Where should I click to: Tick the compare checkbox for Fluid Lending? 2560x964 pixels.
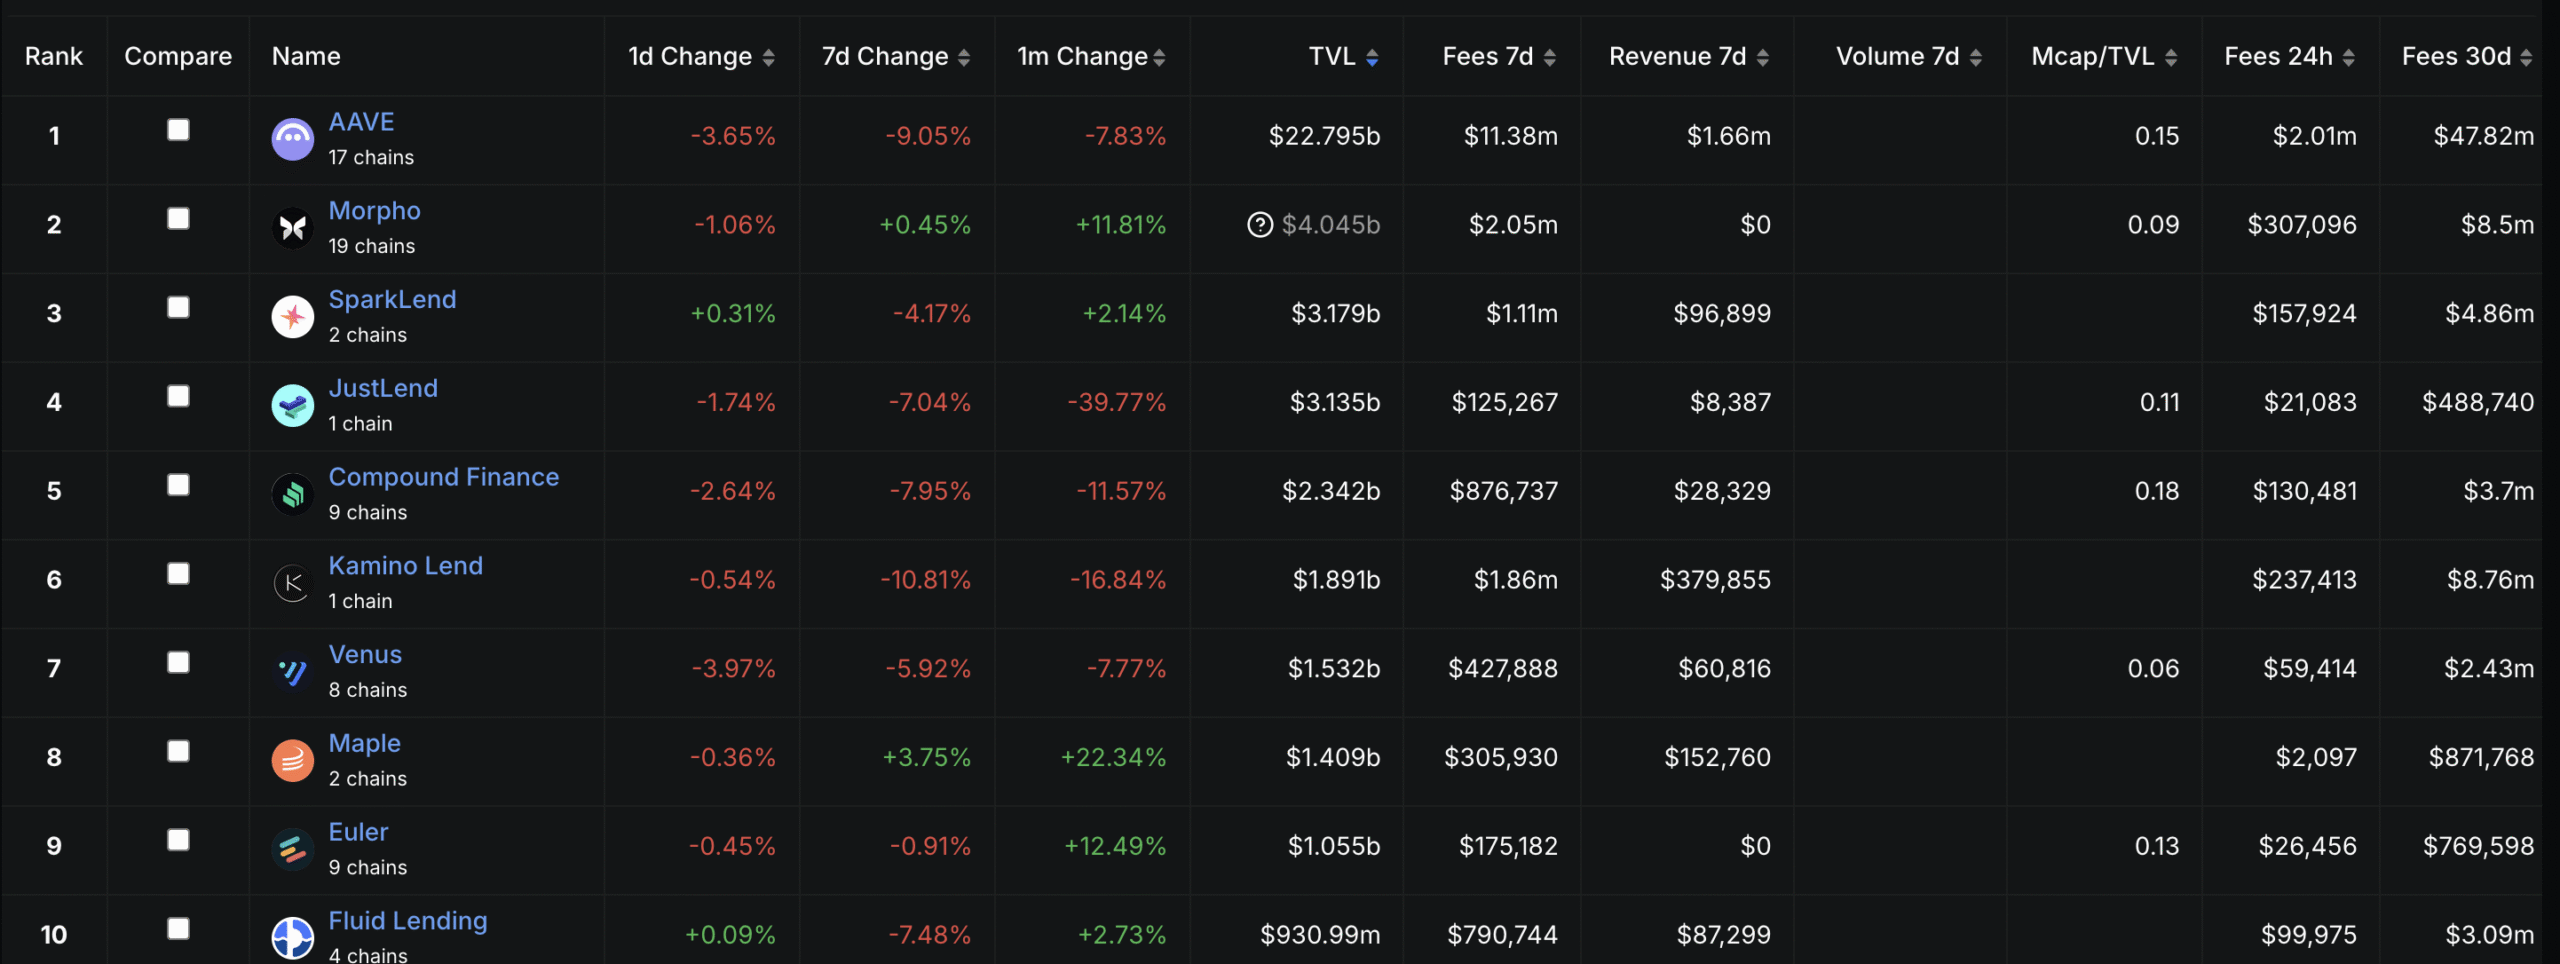tap(178, 929)
